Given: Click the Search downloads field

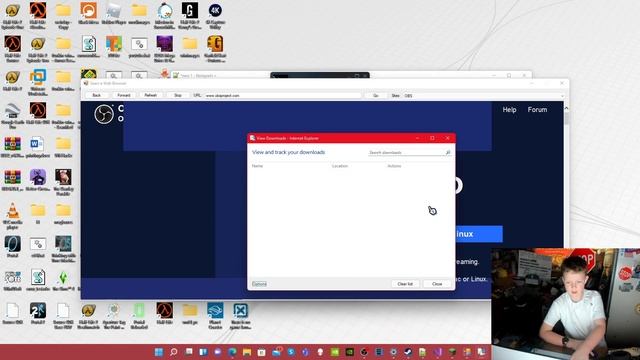Looking at the screenshot, I should pyautogui.click(x=406, y=152).
